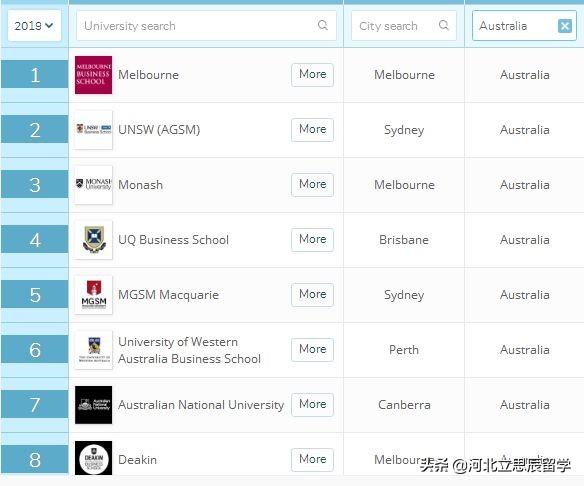584x486 pixels.
Task: Select the MGSM Macquarie name
Action: click(168, 295)
